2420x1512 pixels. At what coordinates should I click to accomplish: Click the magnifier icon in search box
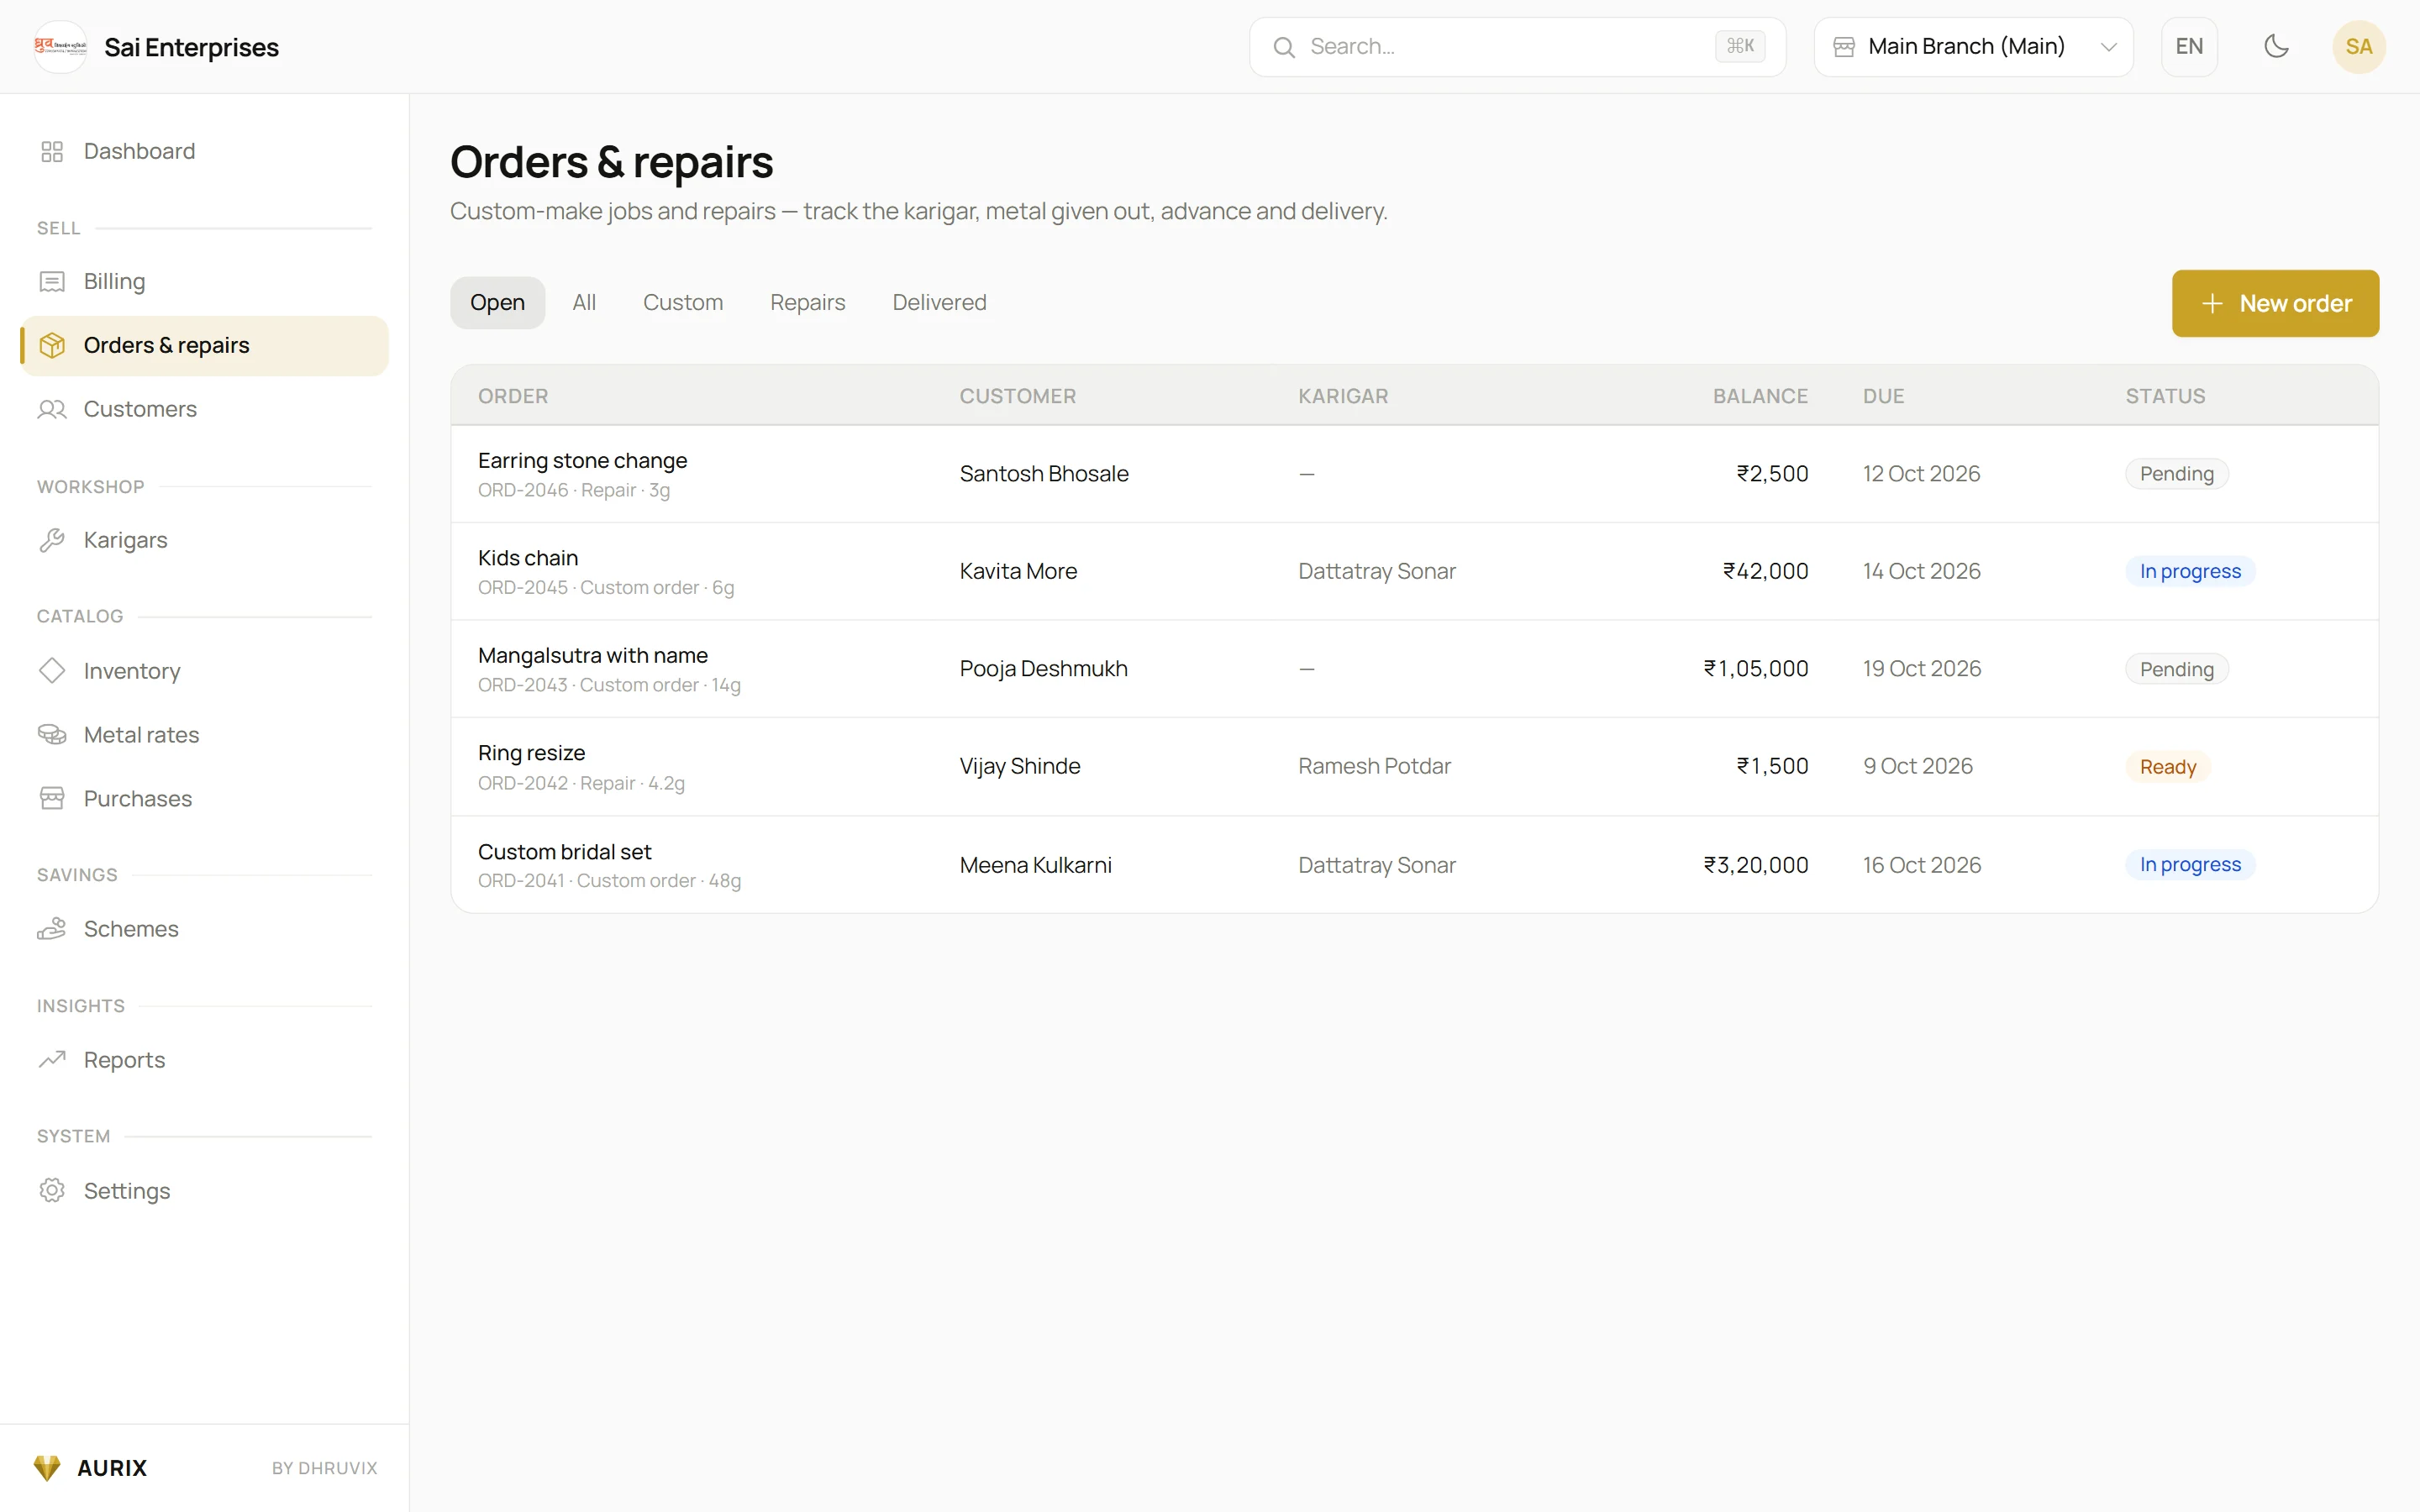(x=1284, y=47)
